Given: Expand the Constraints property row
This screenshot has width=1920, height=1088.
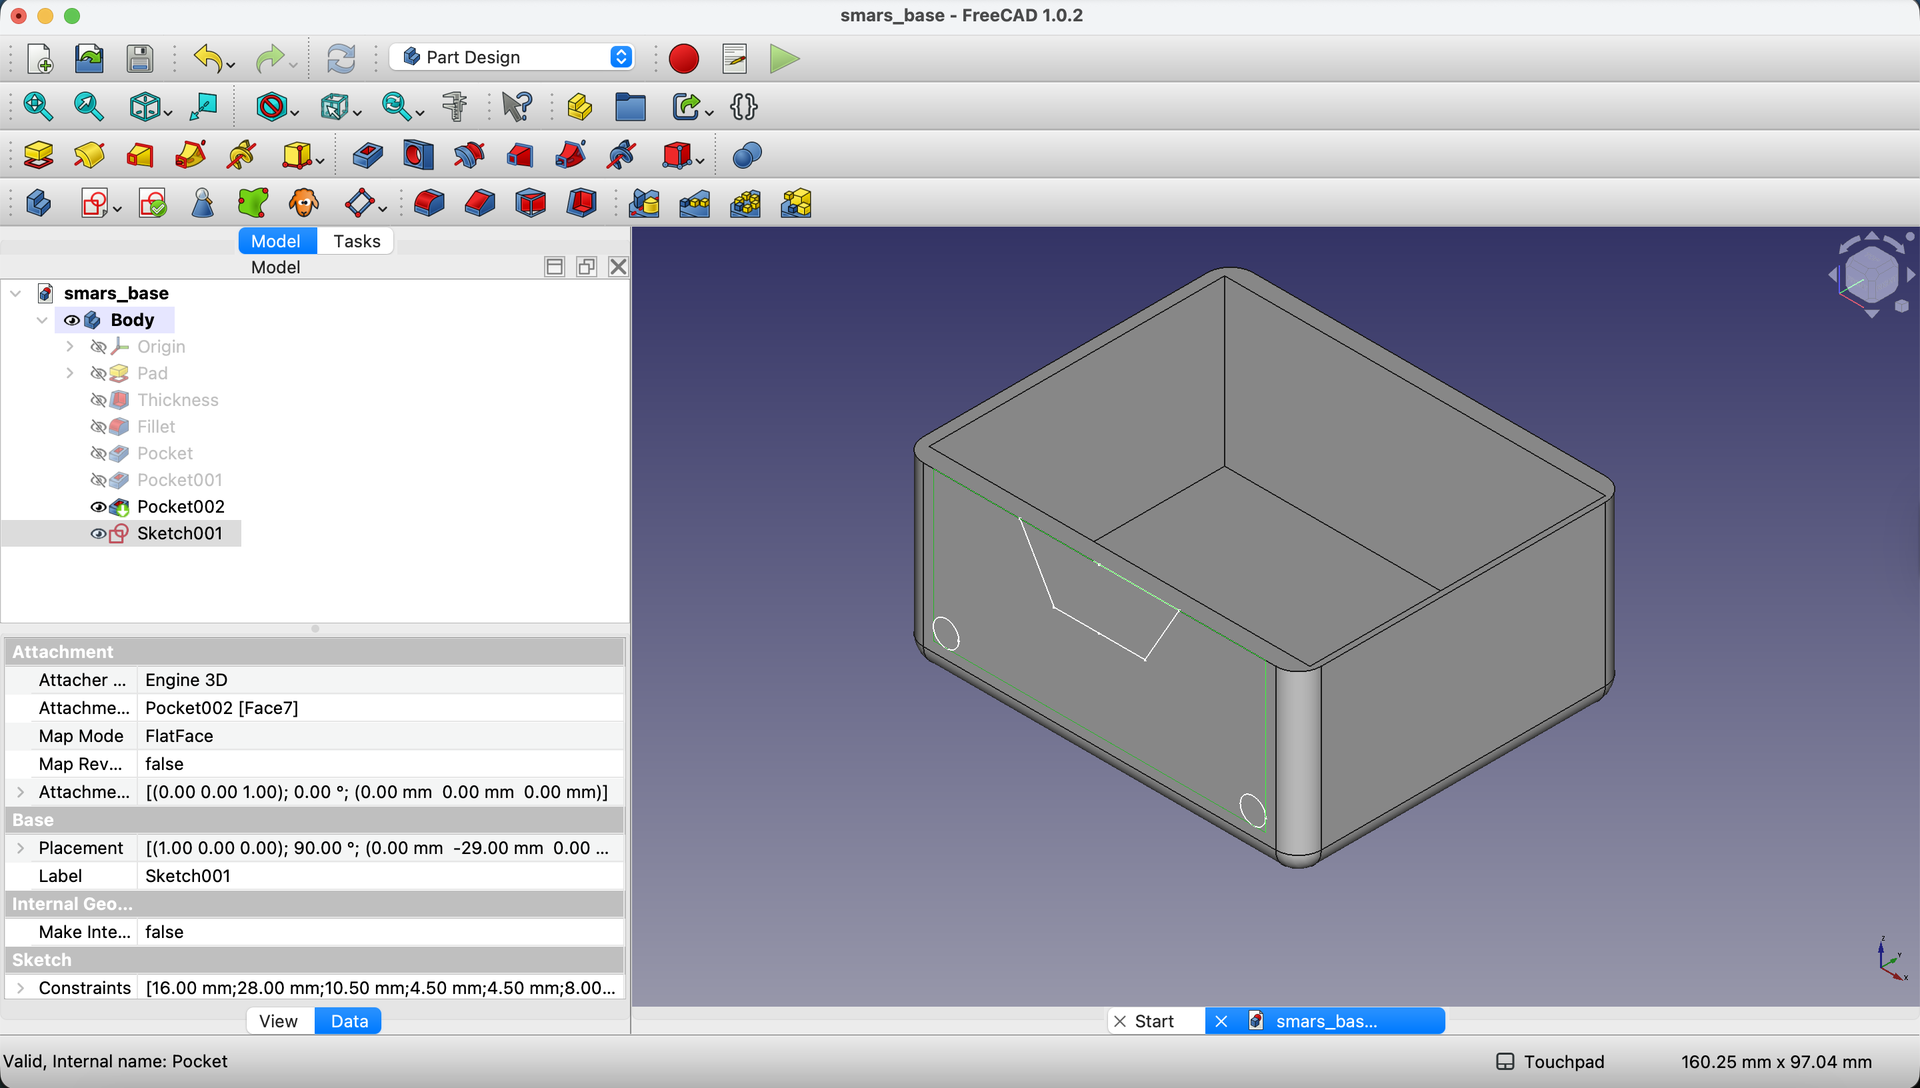Looking at the screenshot, I should coord(21,988).
